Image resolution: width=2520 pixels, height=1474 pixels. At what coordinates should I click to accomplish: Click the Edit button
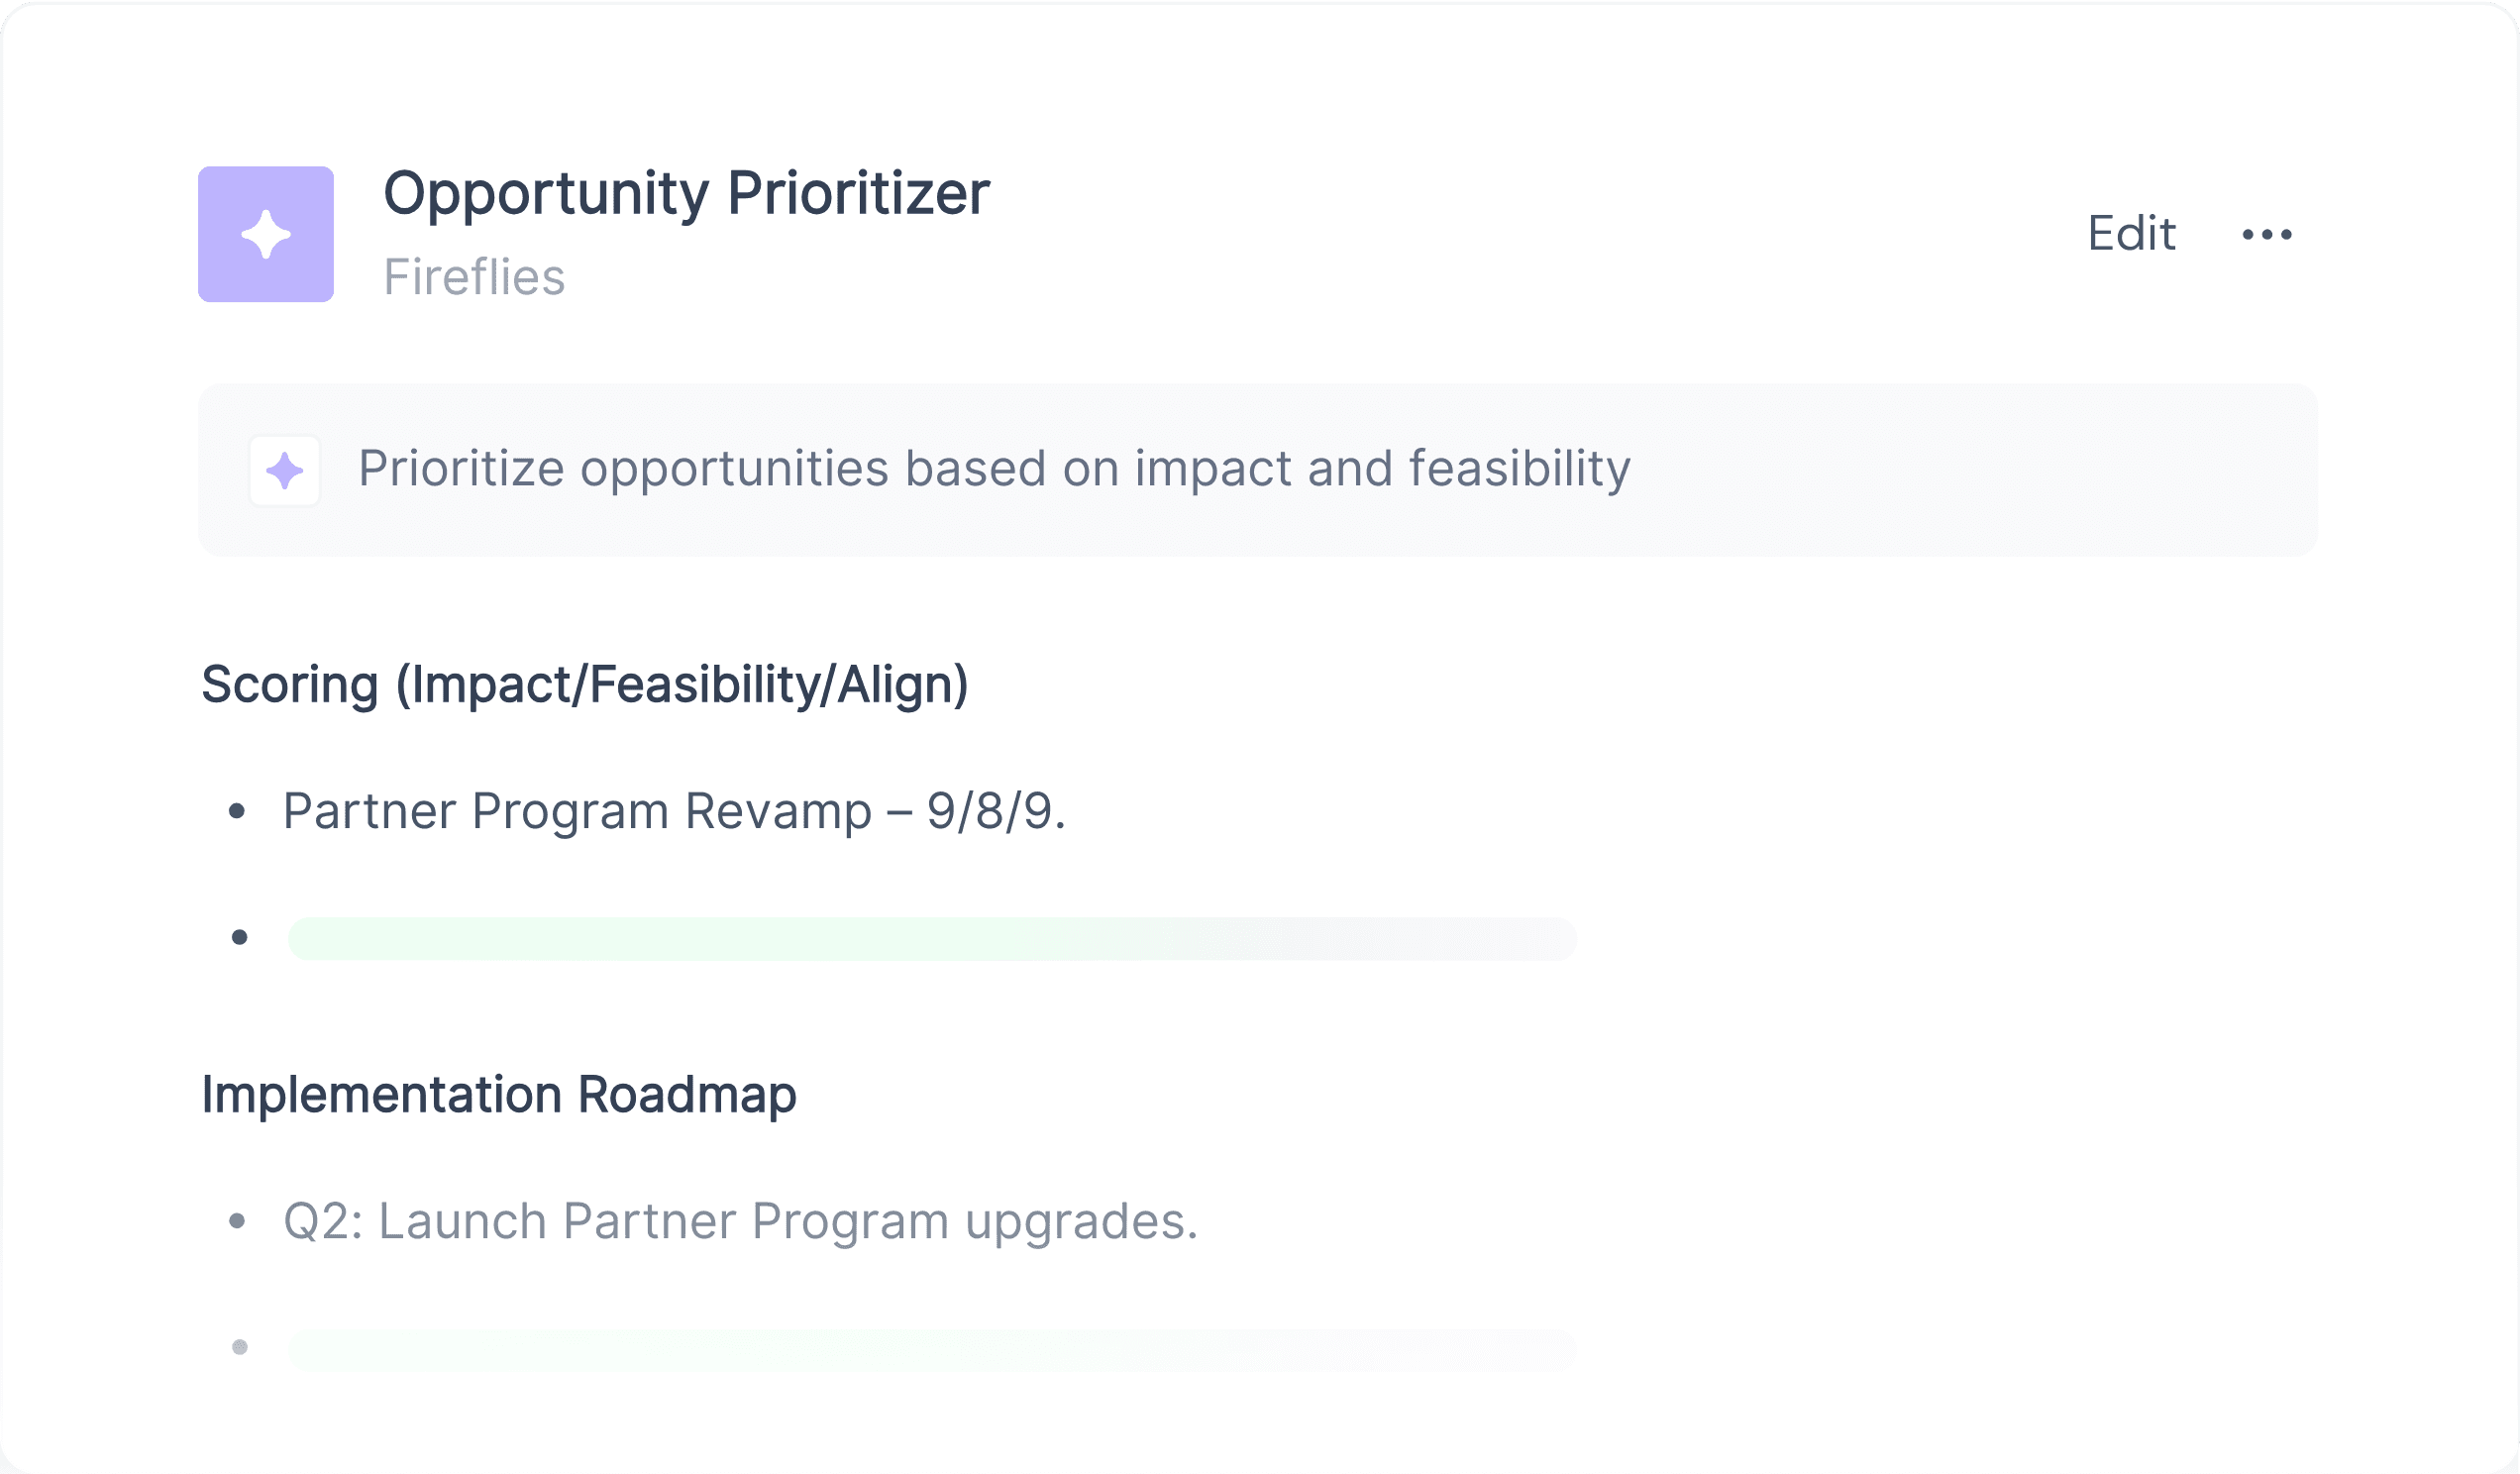pos(2131,234)
